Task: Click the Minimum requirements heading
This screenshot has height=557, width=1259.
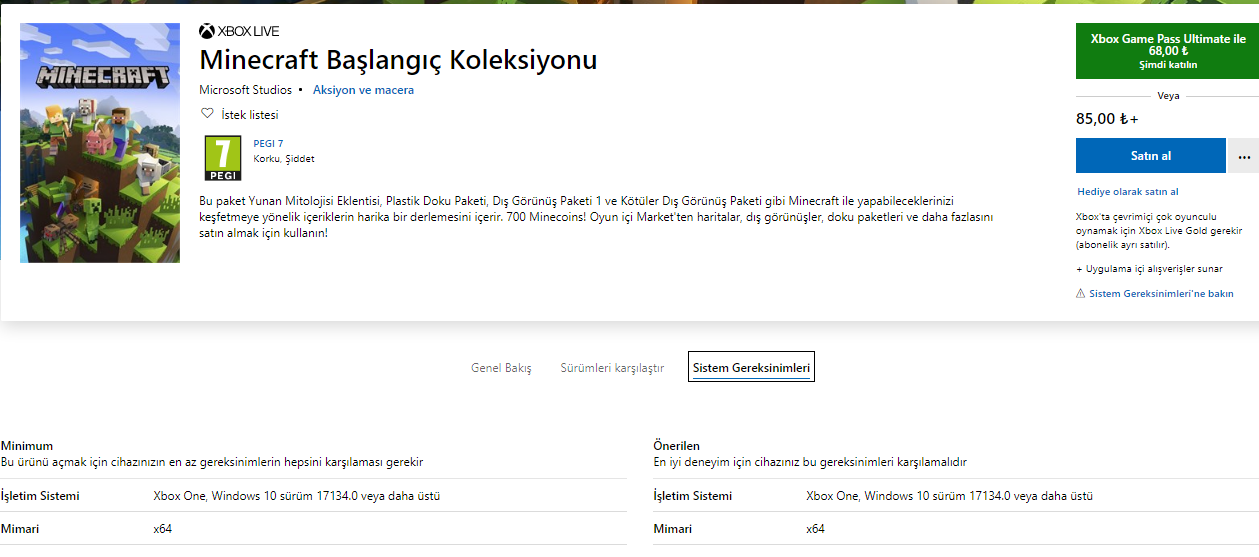Action: pos(27,446)
